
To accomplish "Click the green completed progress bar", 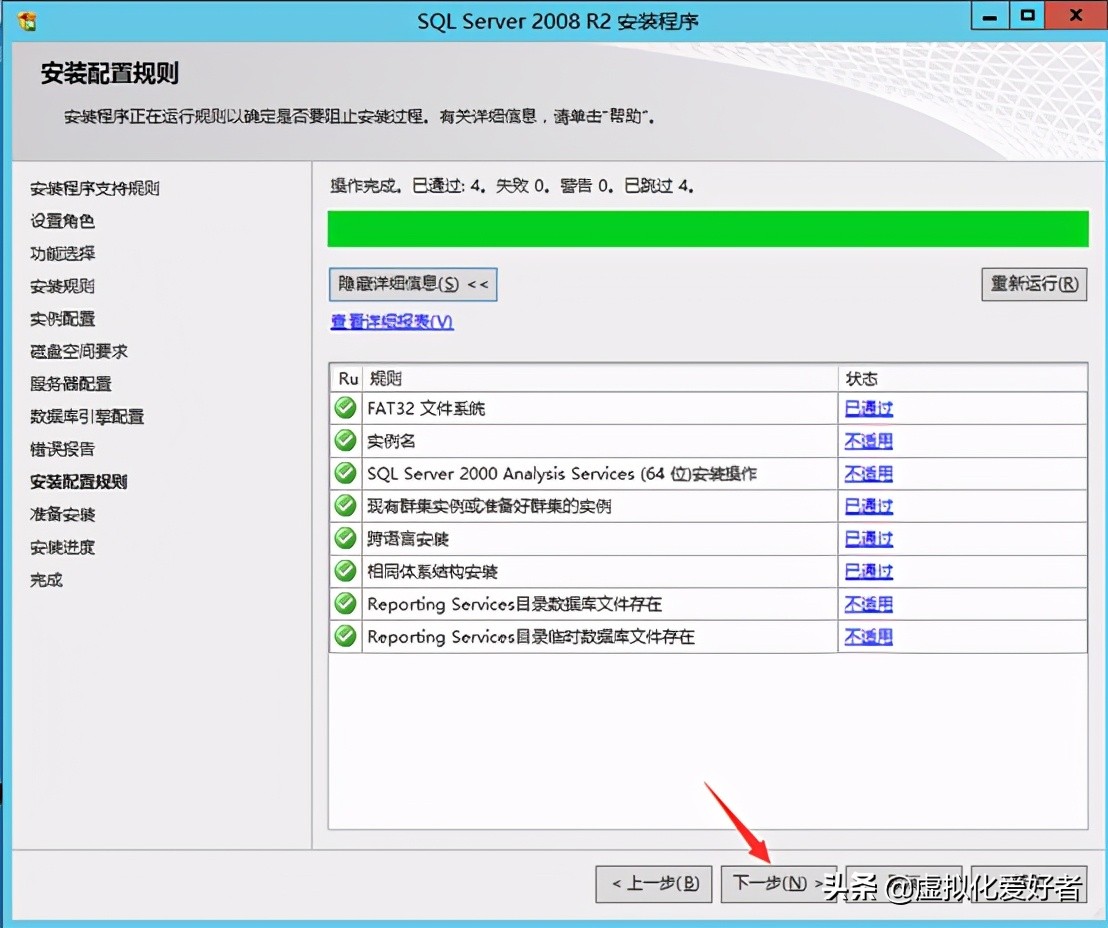I will point(707,228).
